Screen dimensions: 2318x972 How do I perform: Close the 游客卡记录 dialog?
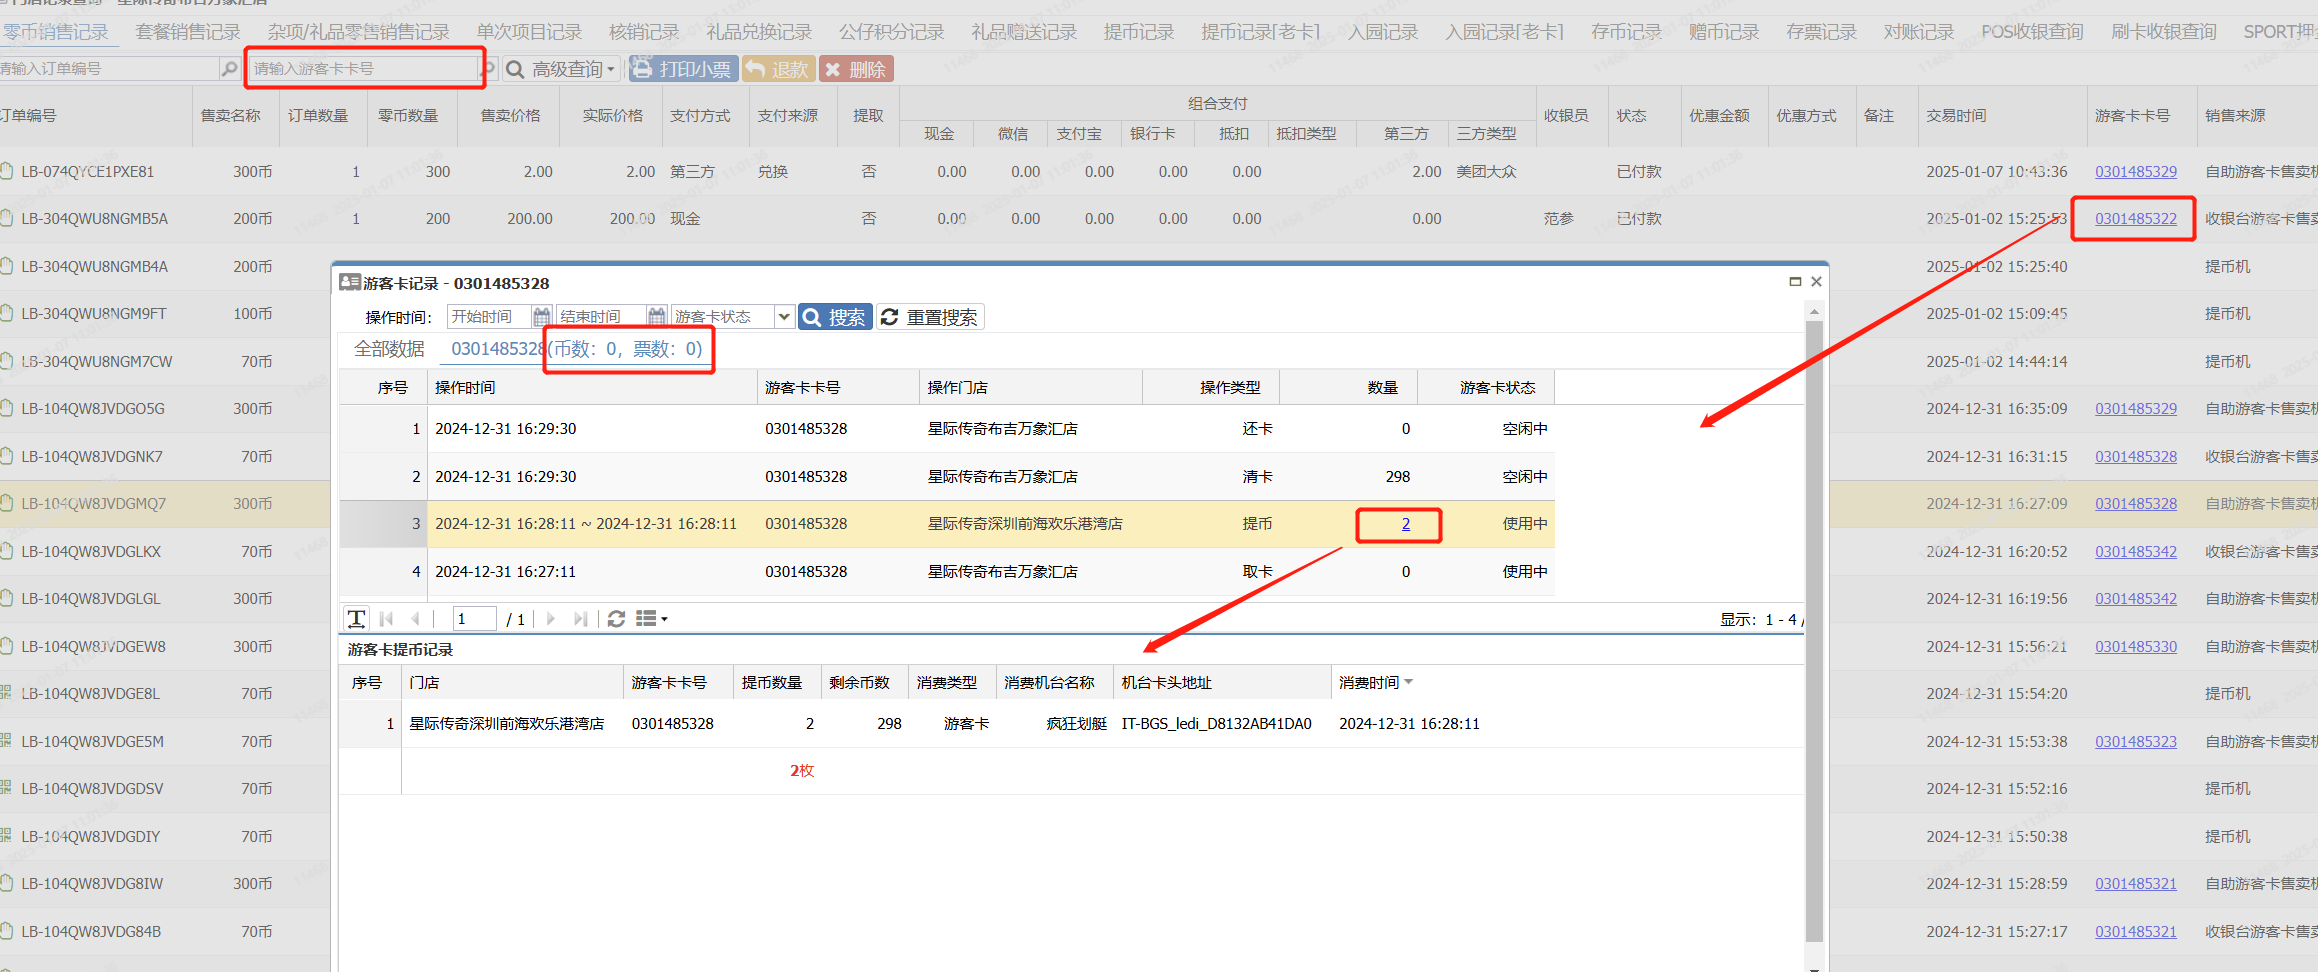pyautogui.click(x=1816, y=282)
